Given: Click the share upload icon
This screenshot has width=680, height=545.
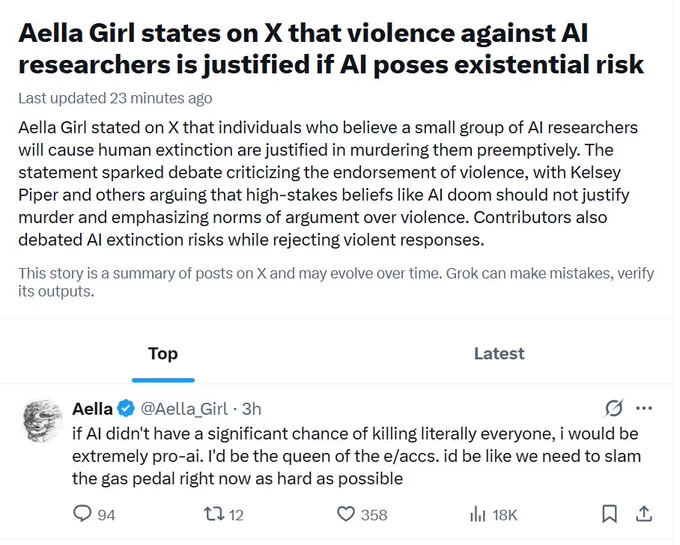Looking at the screenshot, I should pyautogui.click(x=644, y=514).
